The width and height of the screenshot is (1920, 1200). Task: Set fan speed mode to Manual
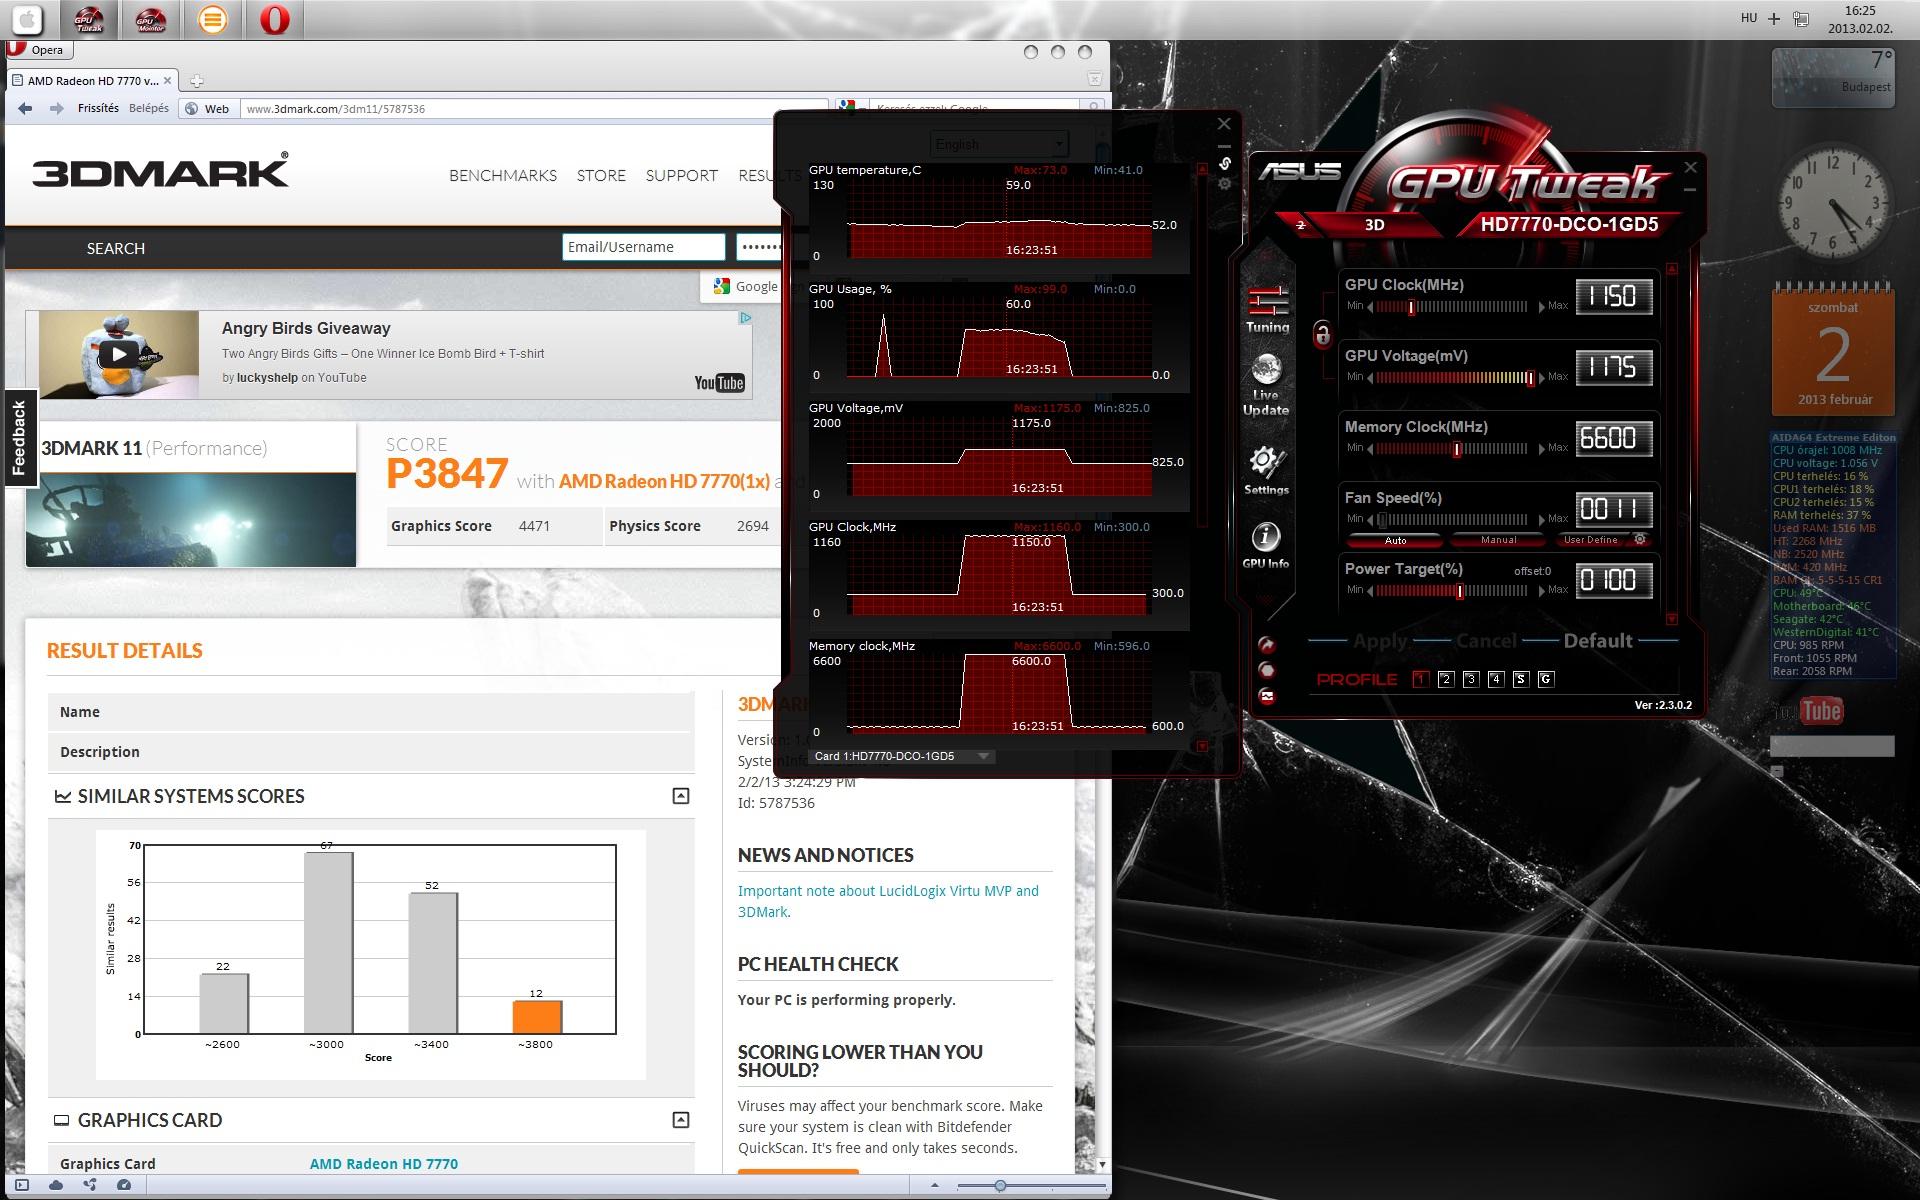(x=1498, y=540)
